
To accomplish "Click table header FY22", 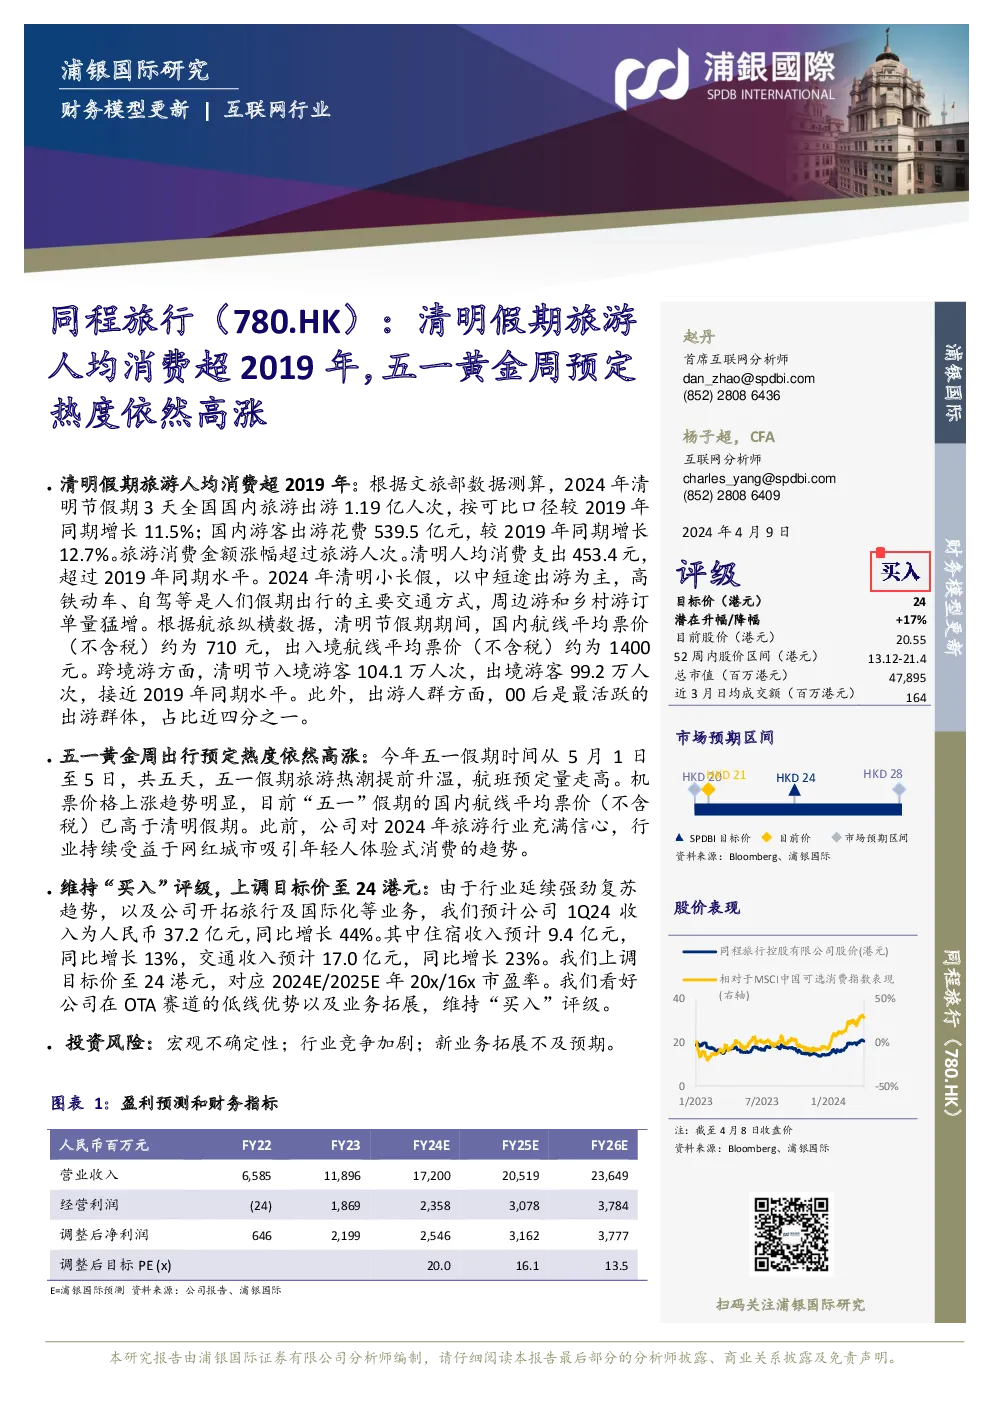I will pyautogui.click(x=257, y=1145).
